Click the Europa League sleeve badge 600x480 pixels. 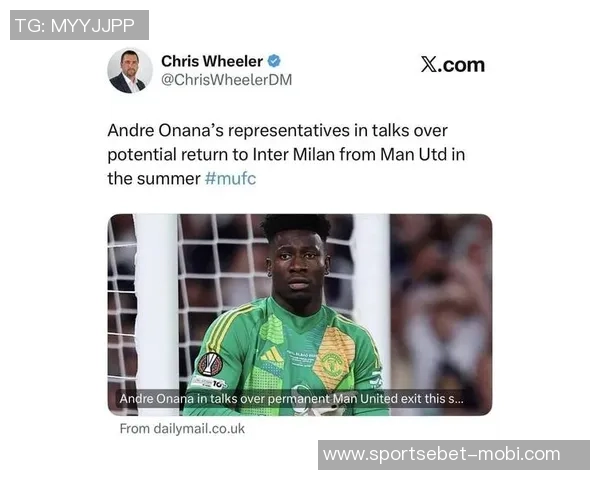(210, 364)
